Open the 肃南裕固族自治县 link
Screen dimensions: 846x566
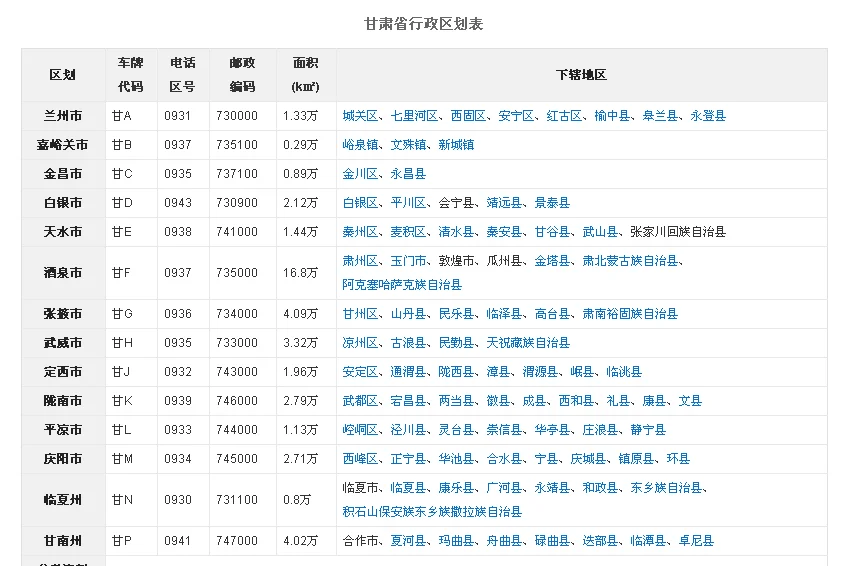tap(631, 315)
